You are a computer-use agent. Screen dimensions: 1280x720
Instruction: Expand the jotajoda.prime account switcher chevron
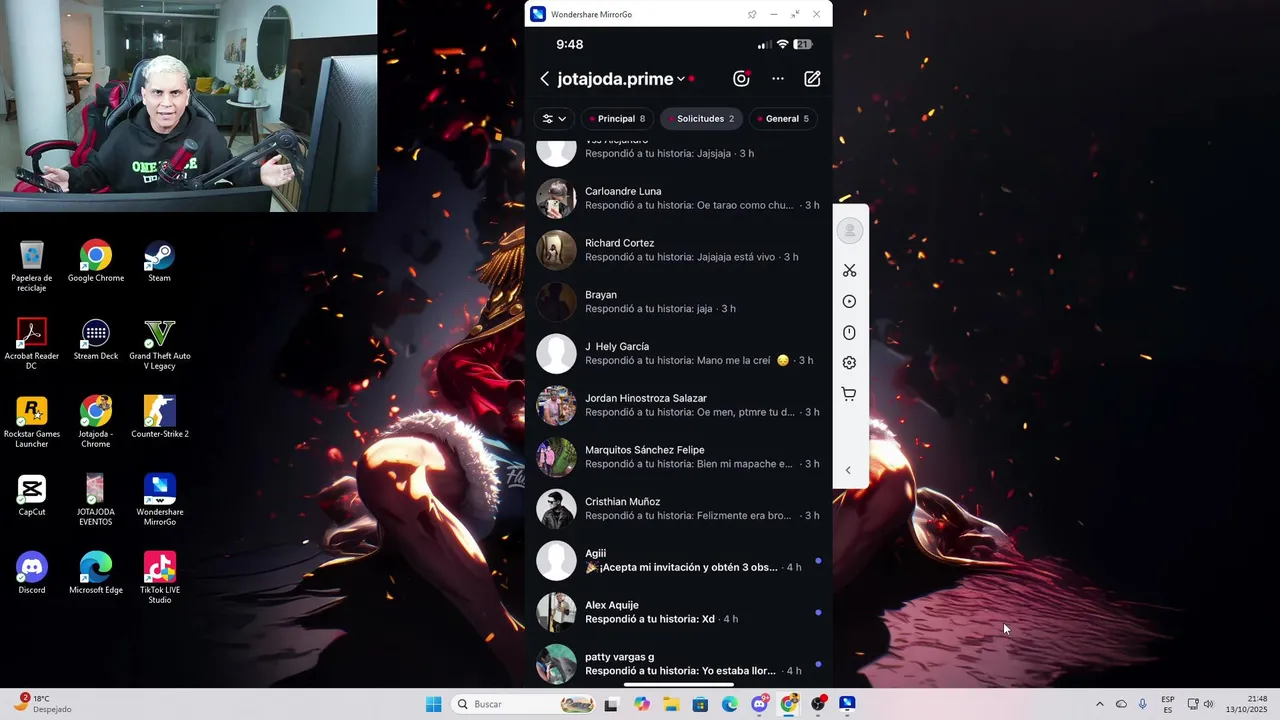[681, 79]
